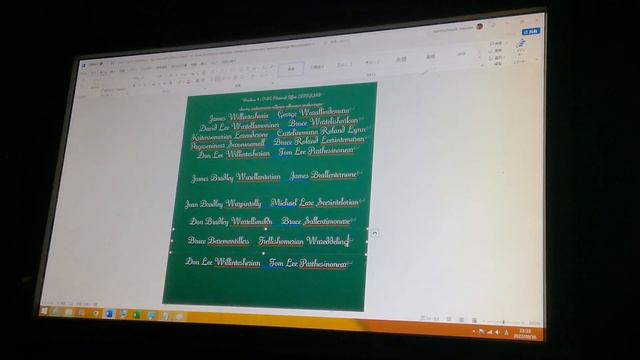This screenshot has width=640, height=360.
Task: Open the taskbar clock and date
Action: (x=525, y=333)
